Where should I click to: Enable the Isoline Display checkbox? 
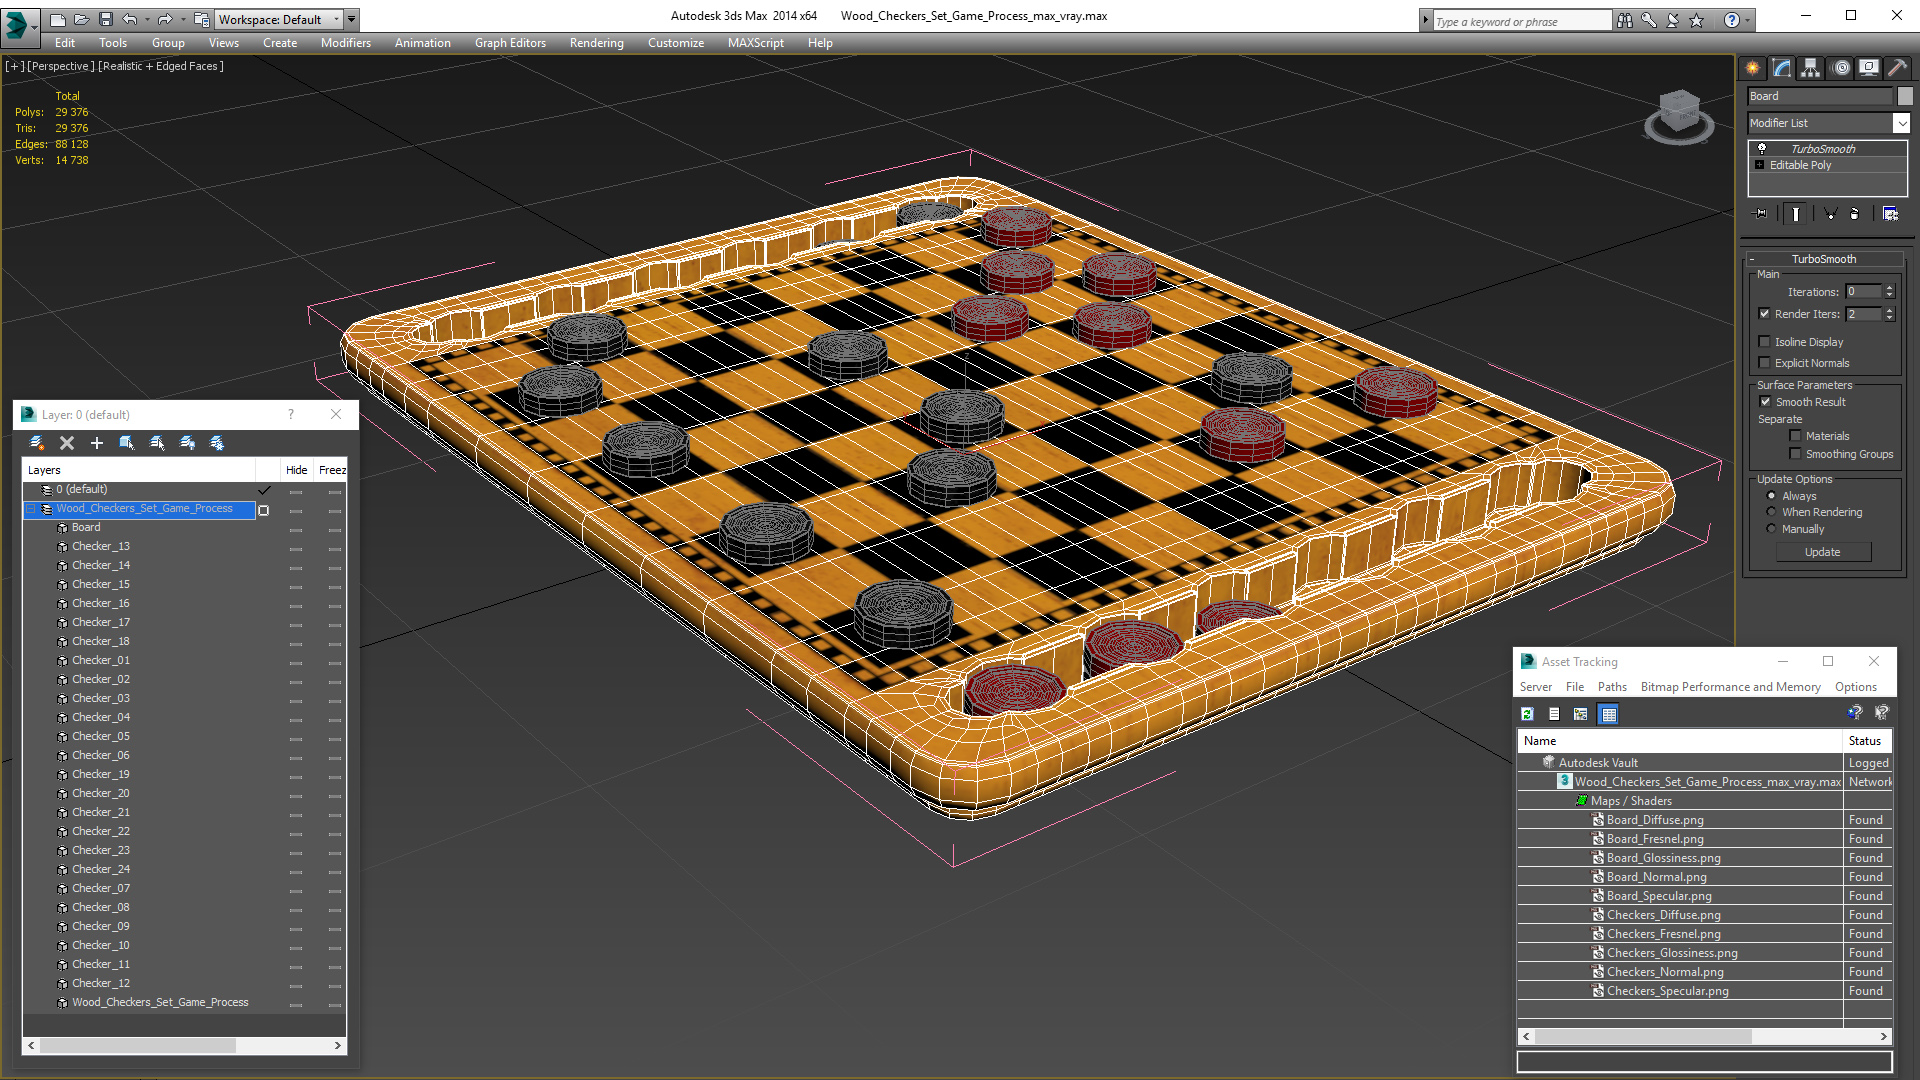coord(1765,342)
